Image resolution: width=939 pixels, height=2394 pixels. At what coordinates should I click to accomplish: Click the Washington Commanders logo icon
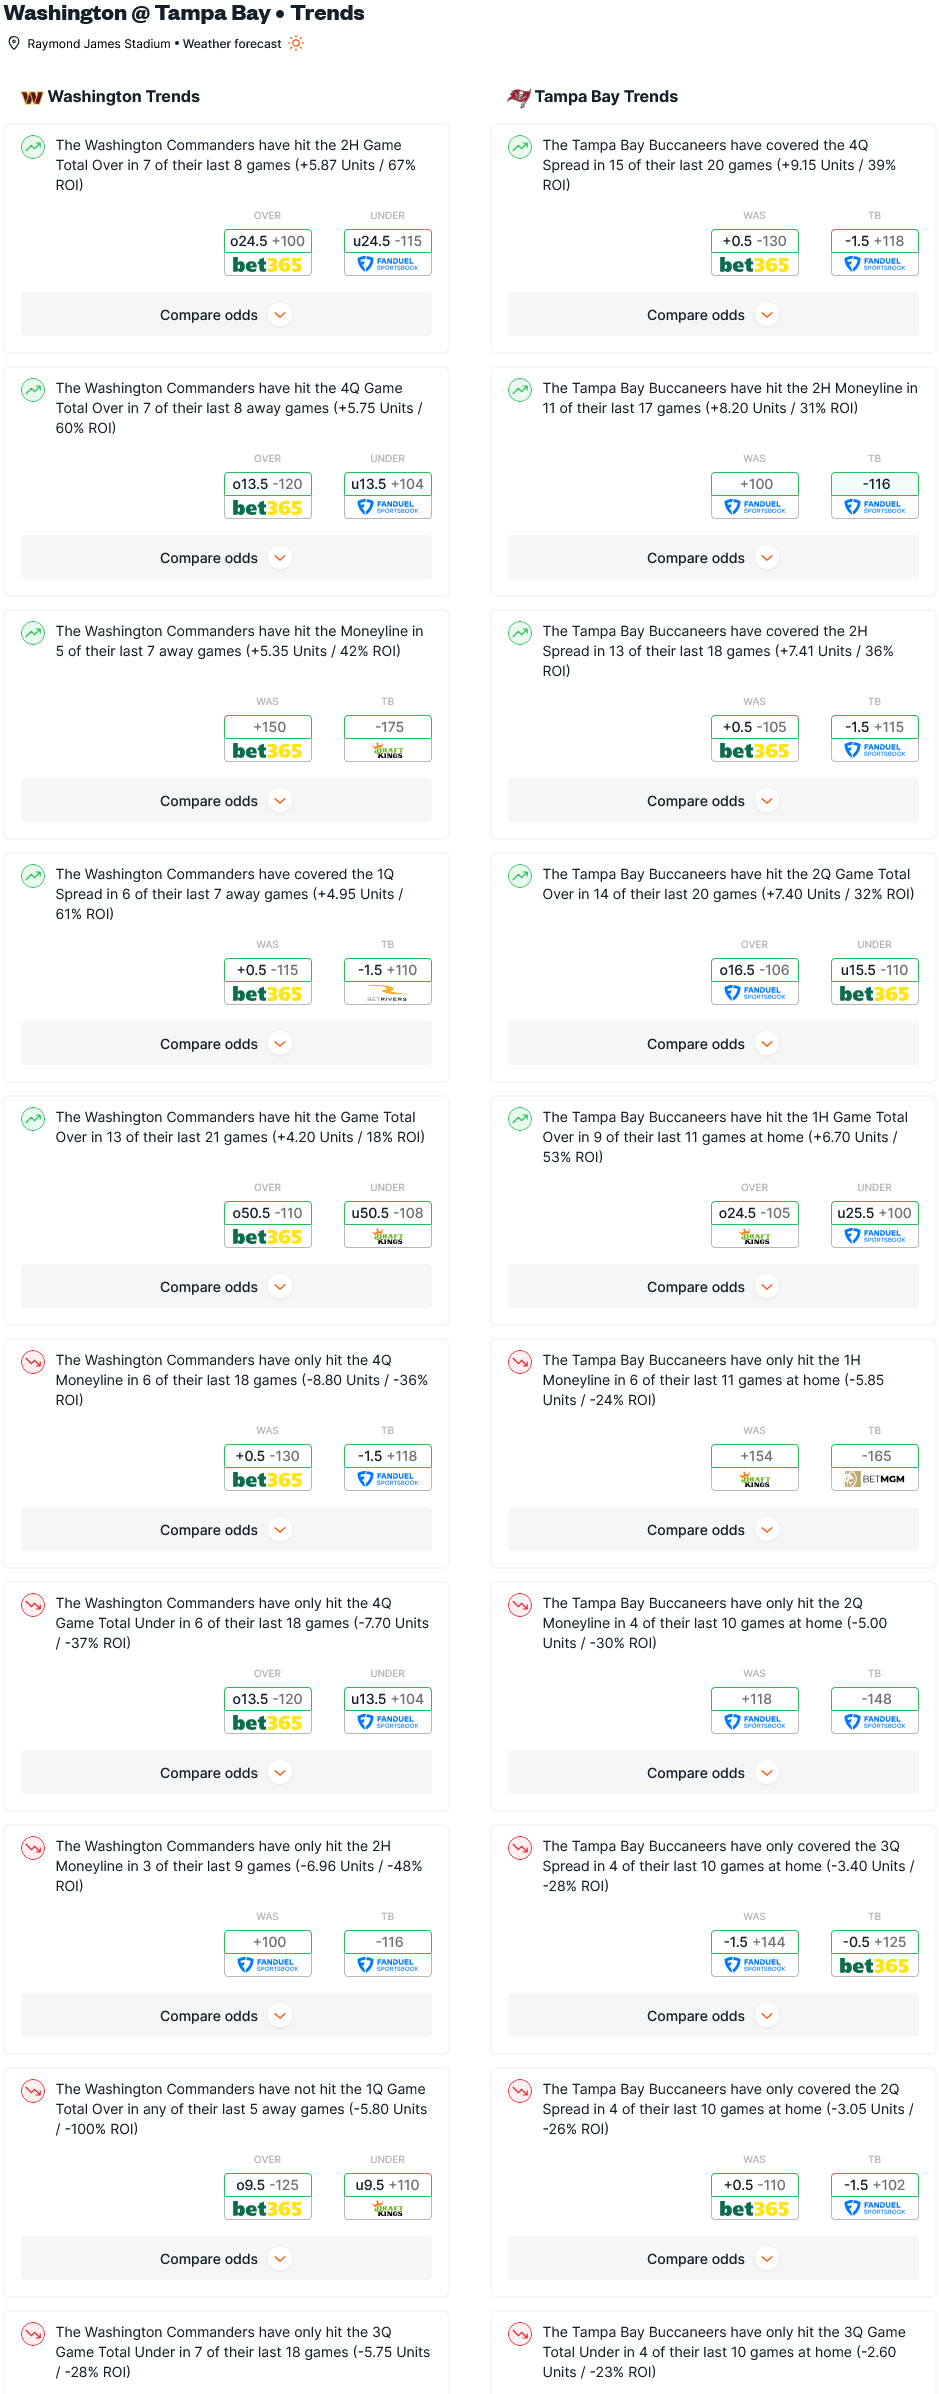coord(32,97)
